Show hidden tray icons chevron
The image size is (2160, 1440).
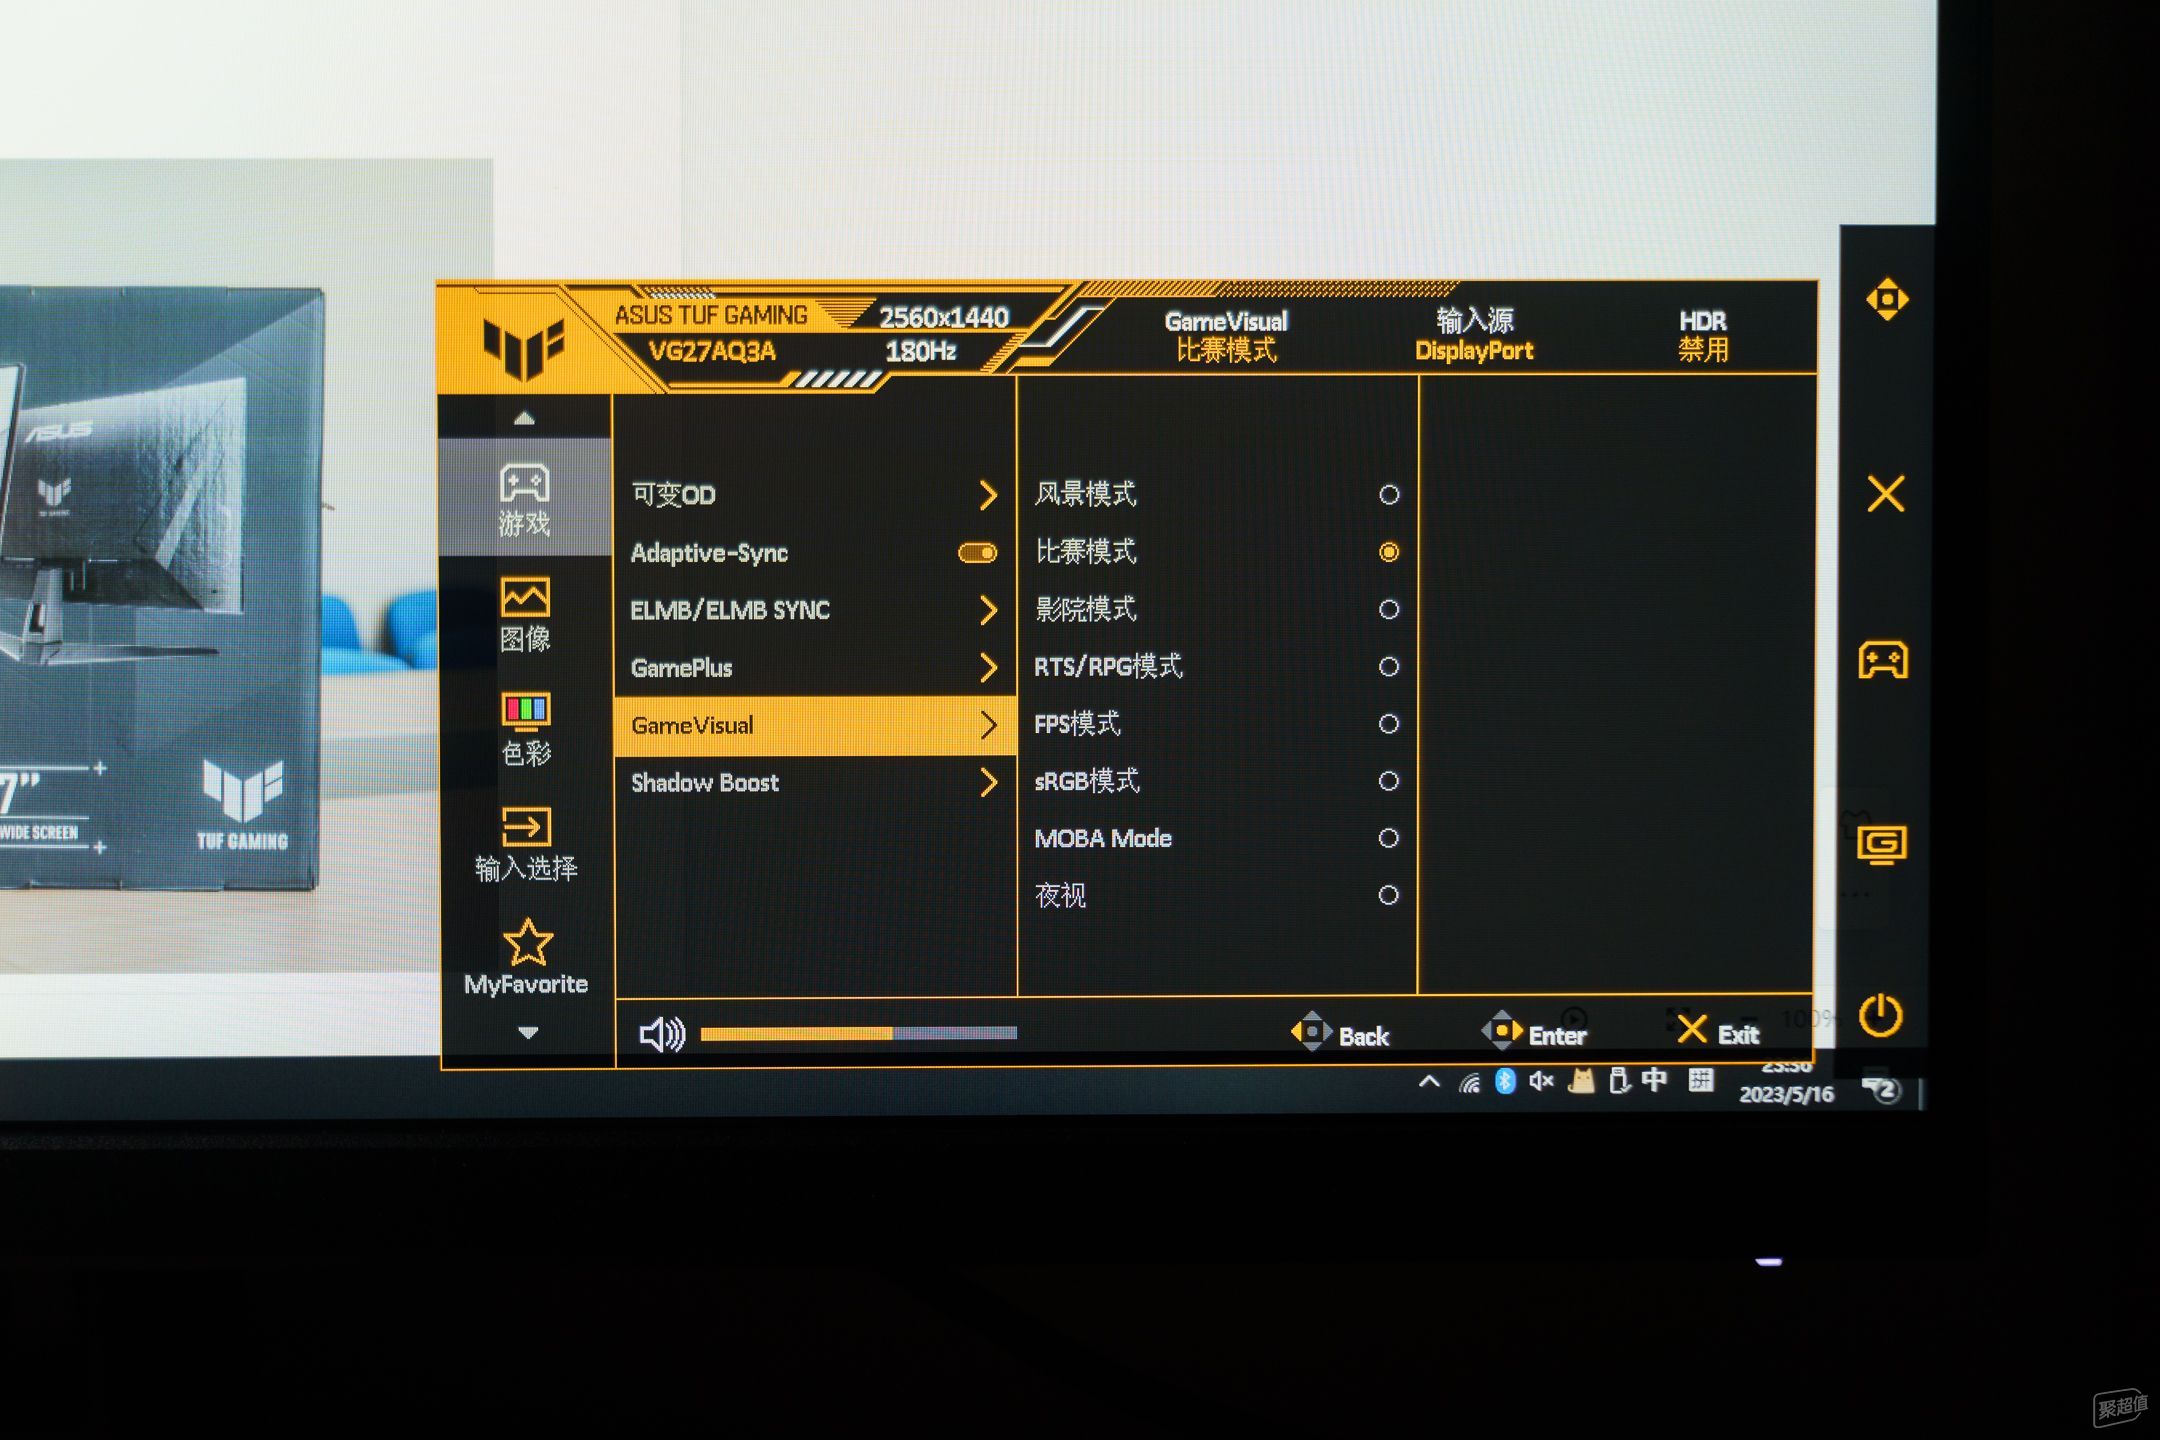[x=1429, y=1082]
